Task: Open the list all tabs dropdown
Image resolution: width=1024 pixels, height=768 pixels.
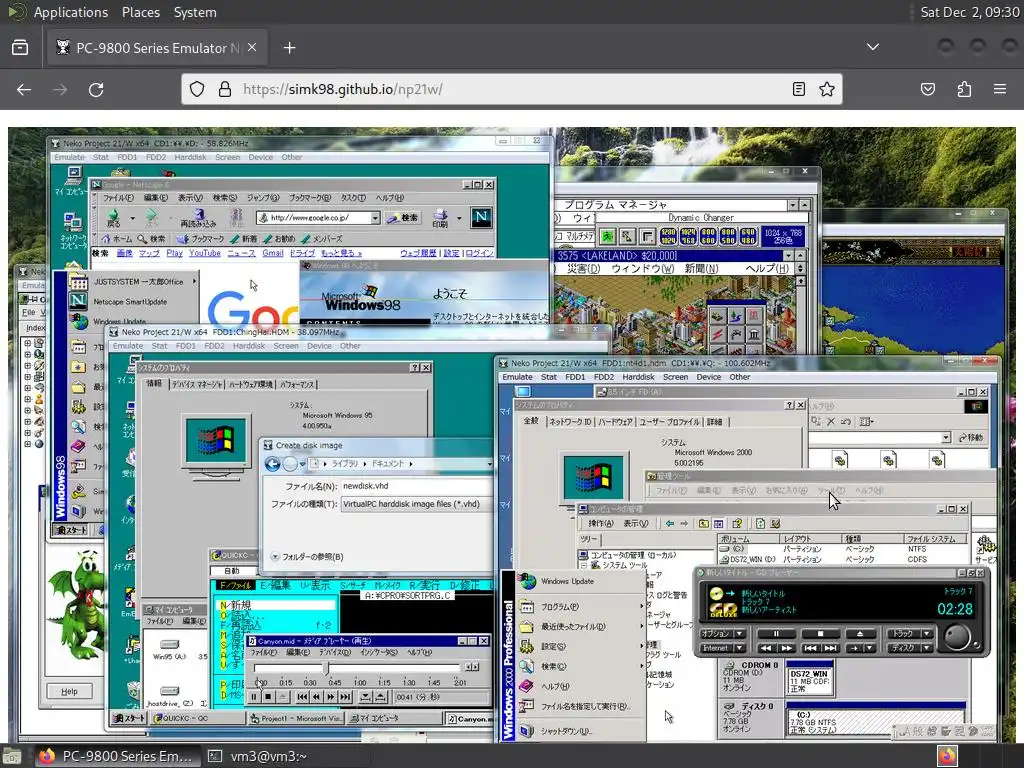Action: point(872,47)
